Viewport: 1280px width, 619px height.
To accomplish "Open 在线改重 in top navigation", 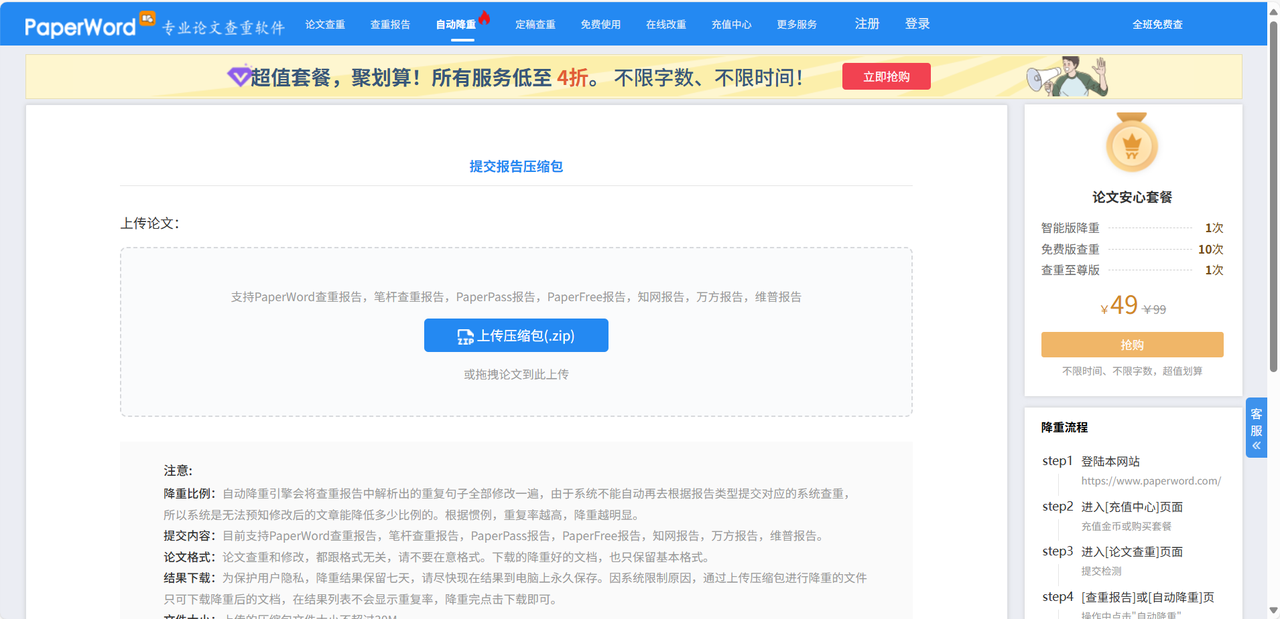I will [x=666, y=24].
